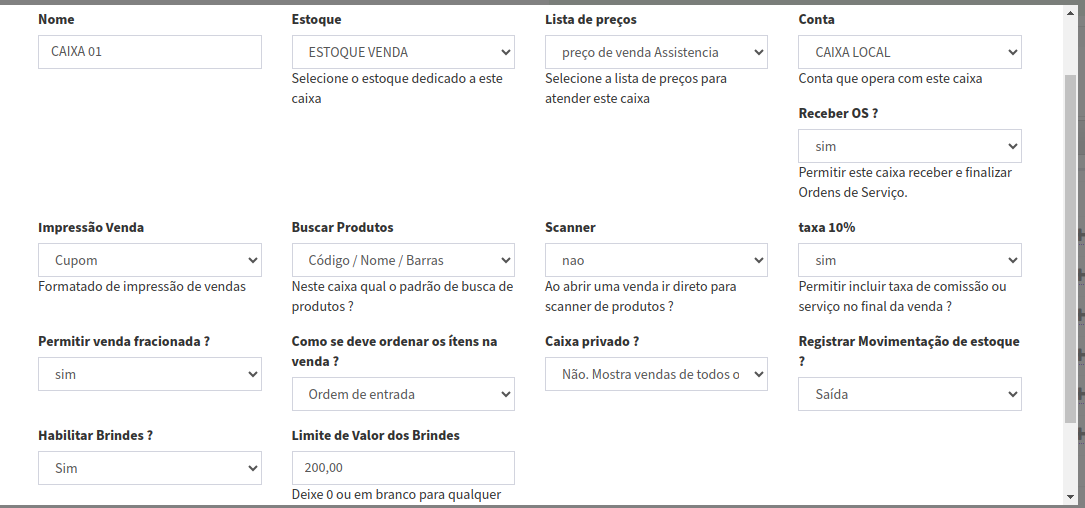Expand the Impressão Venda dropdown
The height and width of the screenshot is (508, 1085).
click(150, 260)
